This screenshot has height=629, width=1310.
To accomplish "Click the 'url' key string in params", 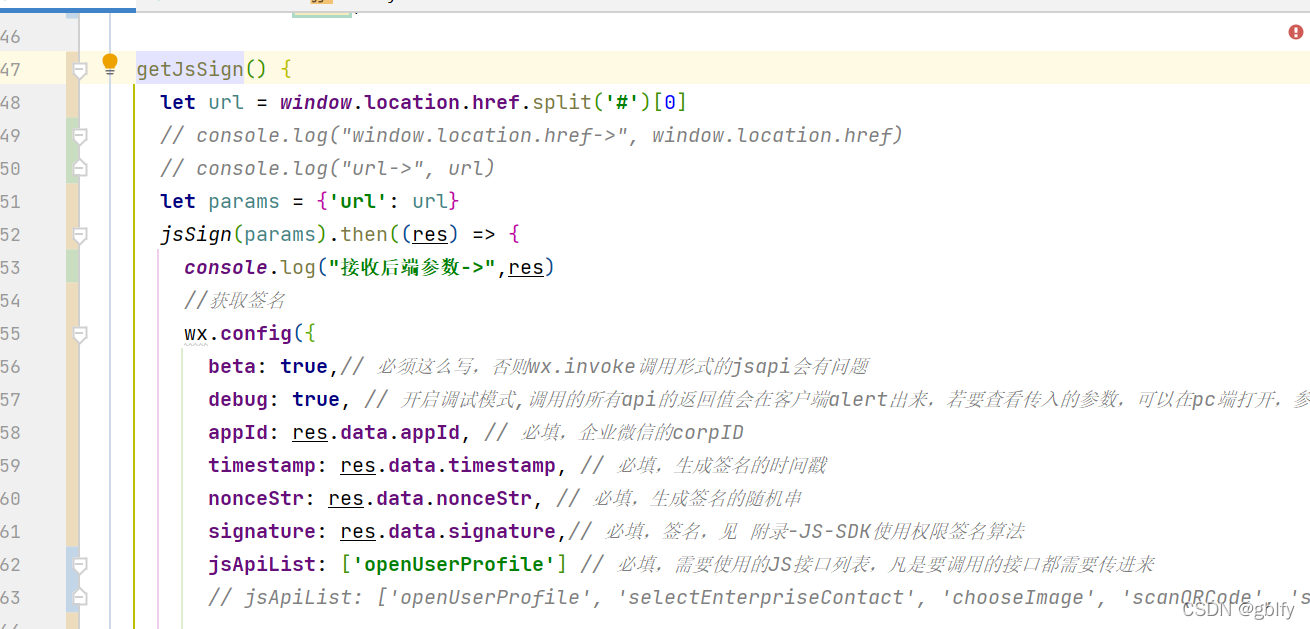I will coord(358,202).
